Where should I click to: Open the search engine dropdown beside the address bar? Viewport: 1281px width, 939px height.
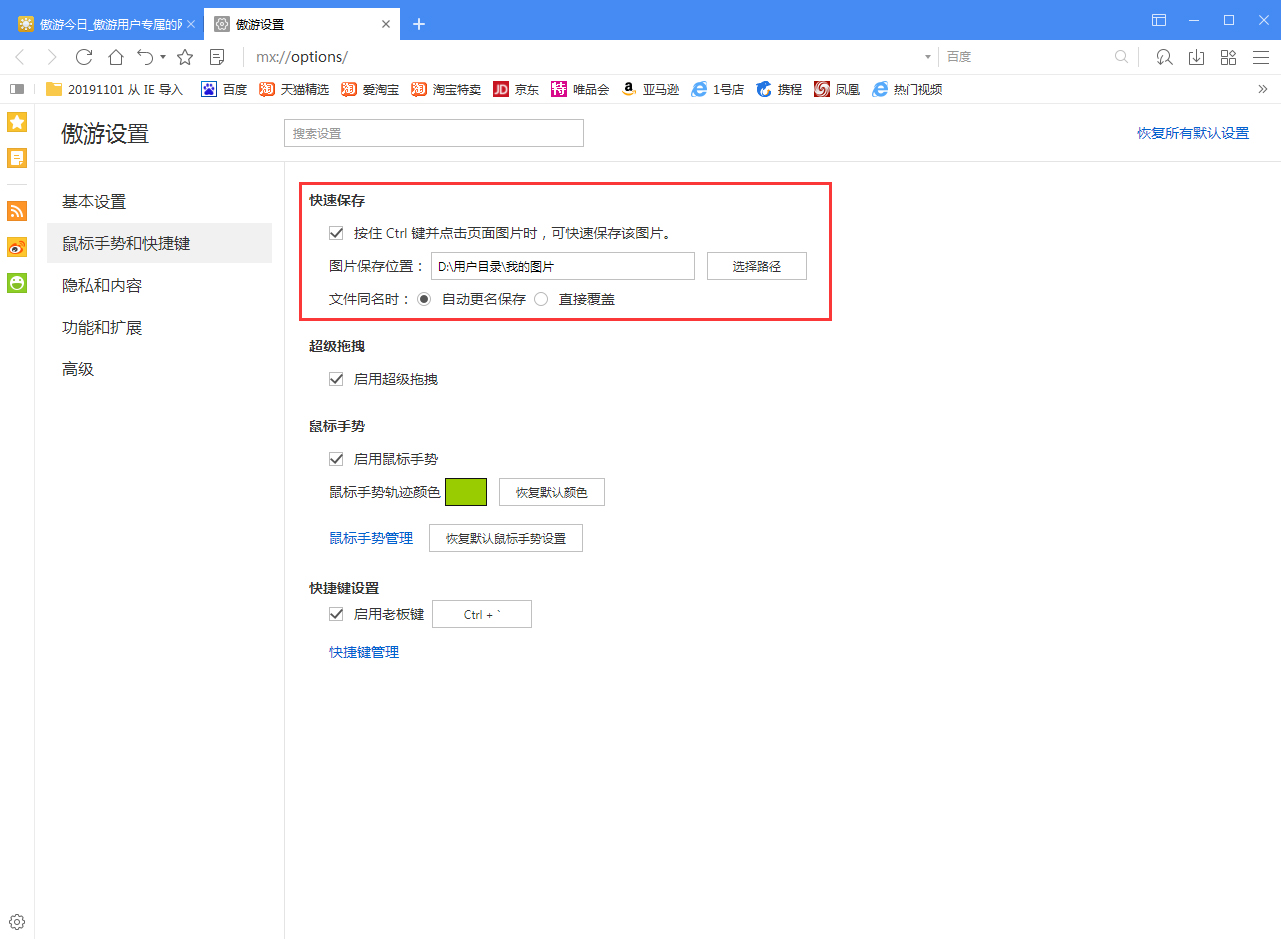click(x=926, y=57)
